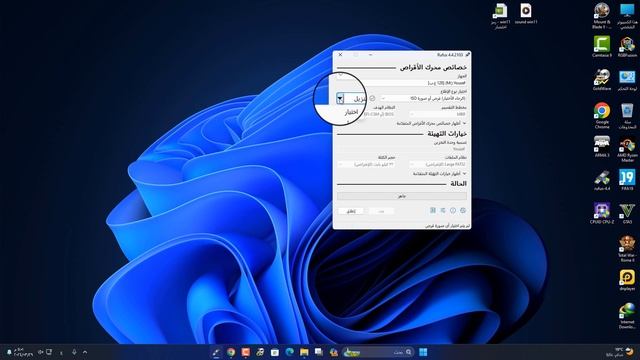Open the Mount & Blade desktop shortcut

coord(602,16)
